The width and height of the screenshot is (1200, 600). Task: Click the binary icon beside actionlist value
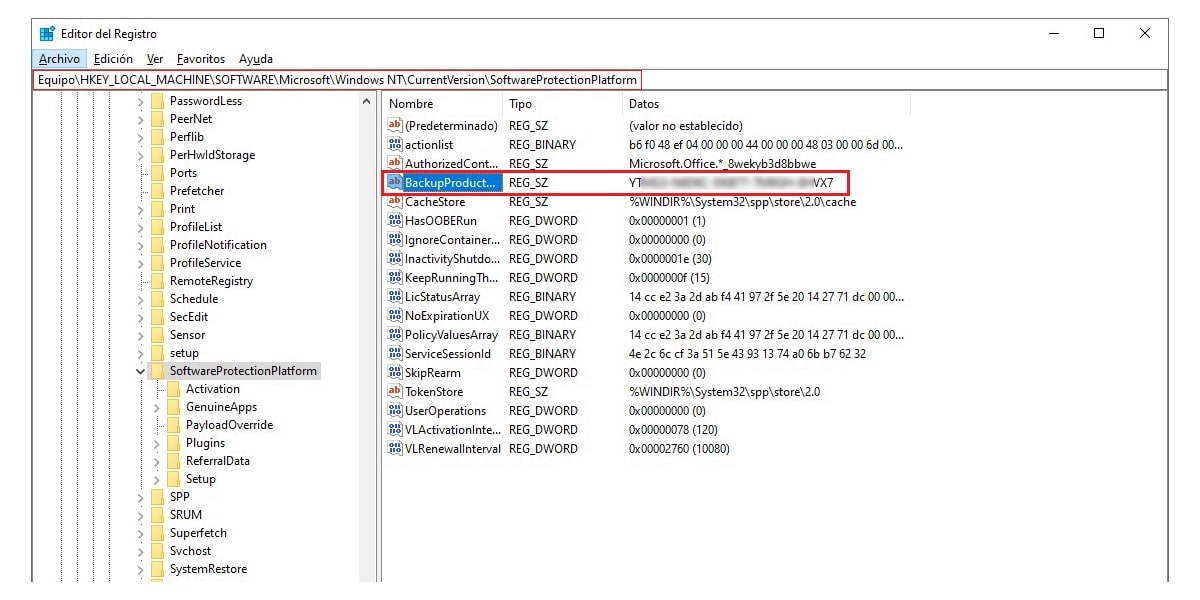[394, 145]
